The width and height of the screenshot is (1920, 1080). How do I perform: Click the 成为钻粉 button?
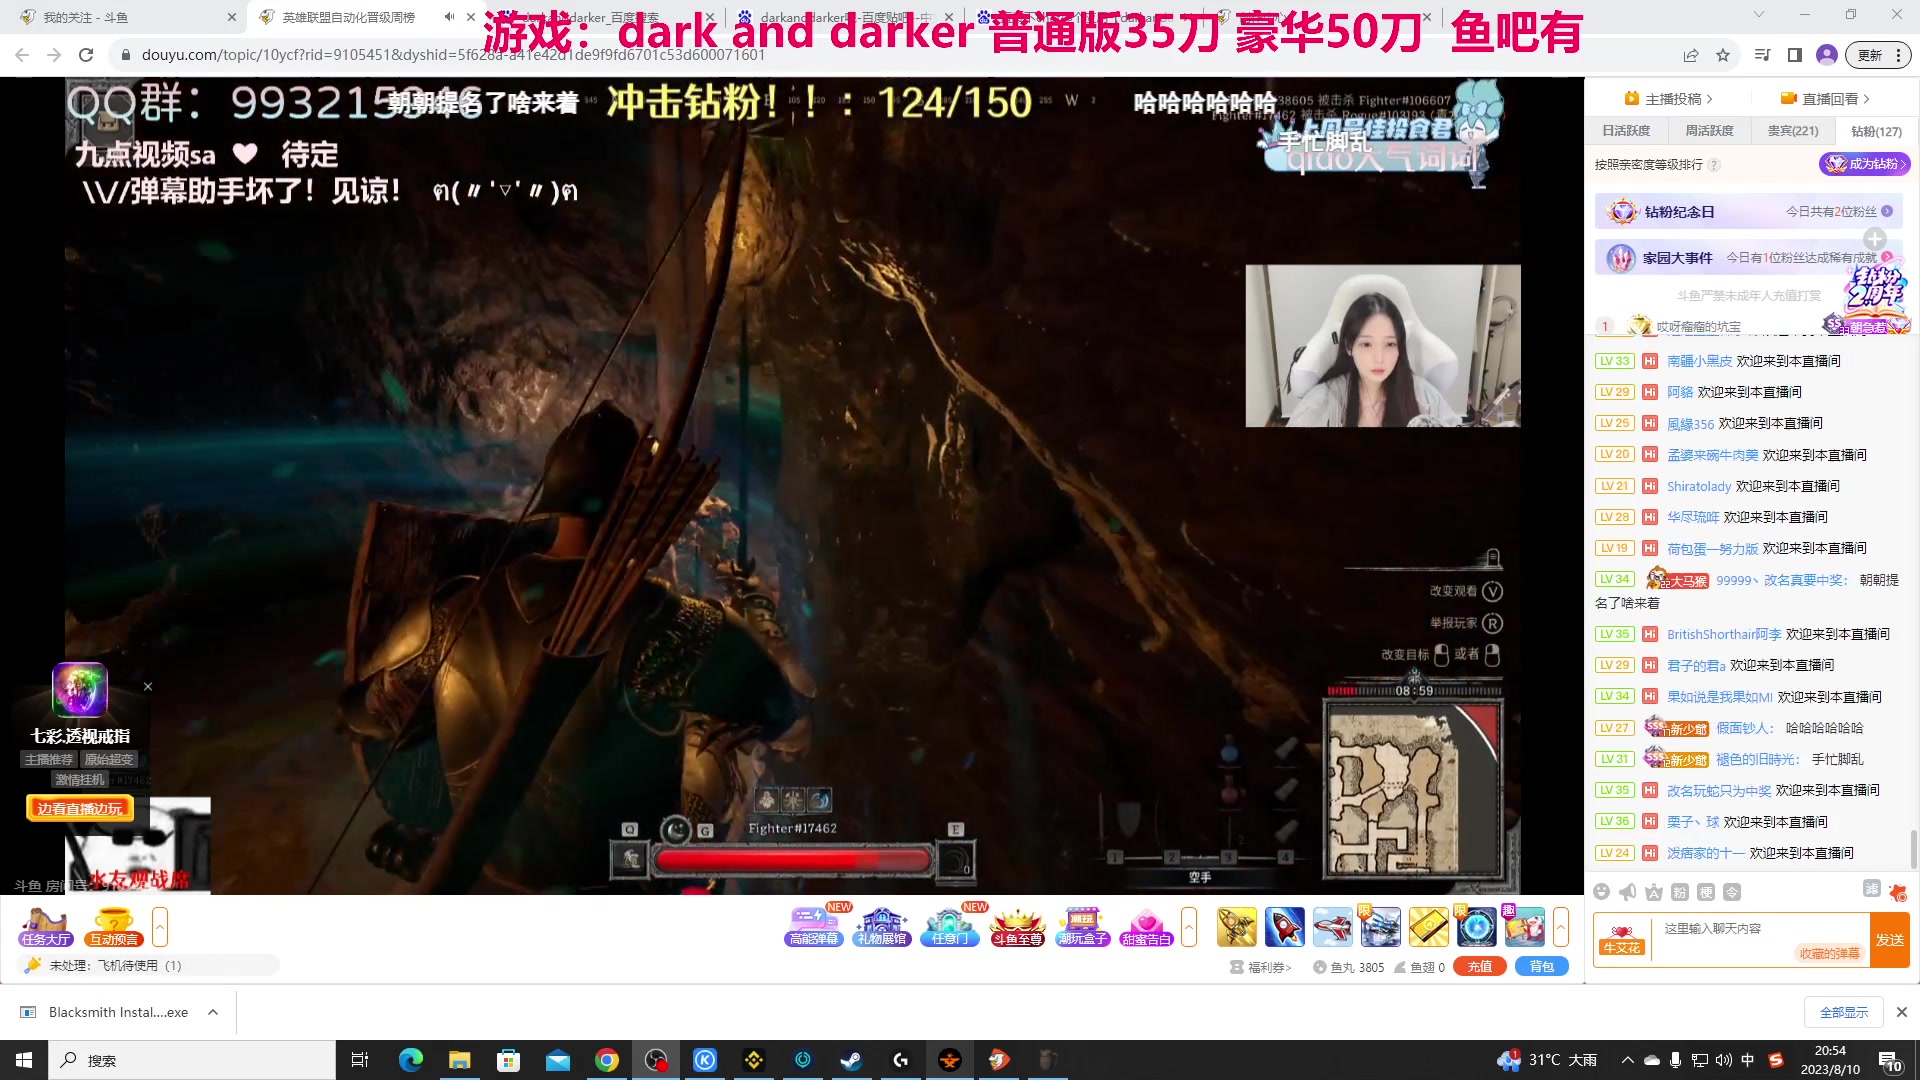1864,164
